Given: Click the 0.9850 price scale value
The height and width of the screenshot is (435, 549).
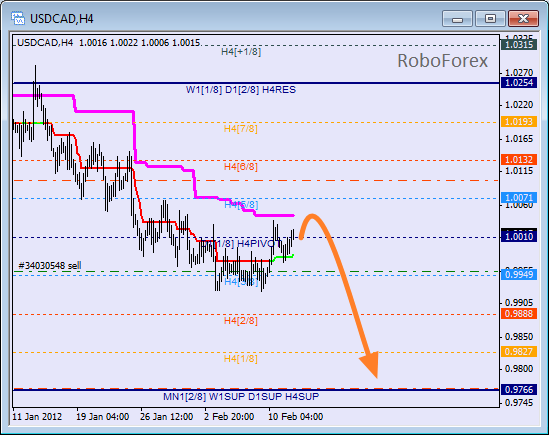Looking at the screenshot, I should (519, 337).
